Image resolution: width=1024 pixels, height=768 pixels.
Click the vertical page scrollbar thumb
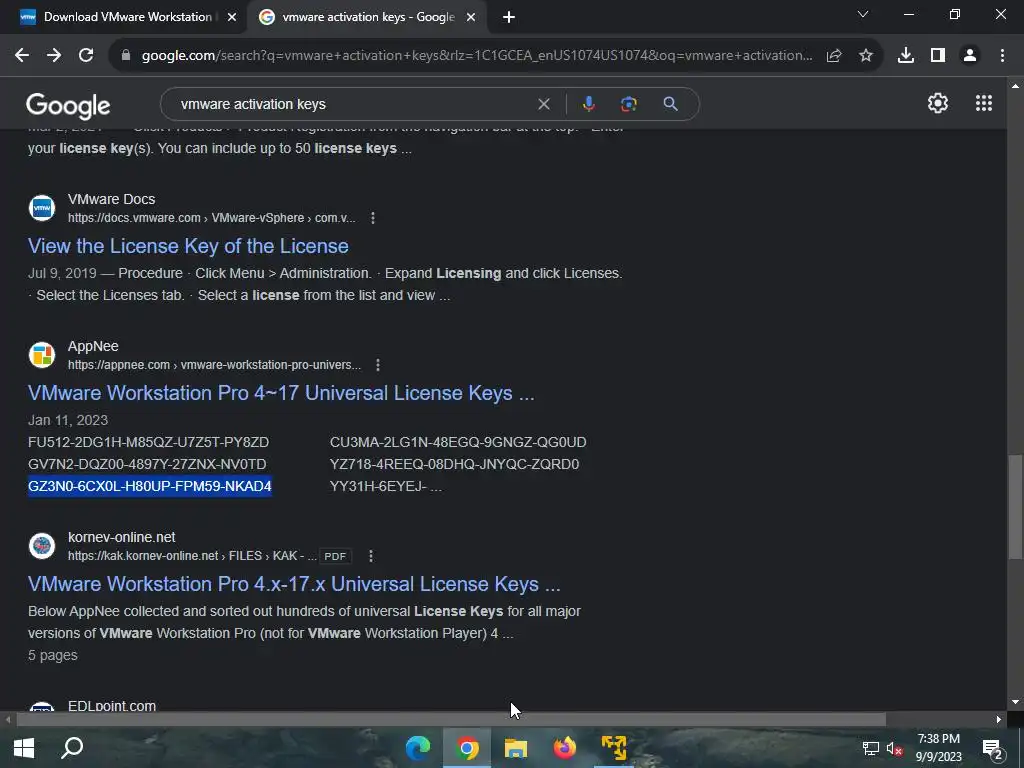(1014, 507)
